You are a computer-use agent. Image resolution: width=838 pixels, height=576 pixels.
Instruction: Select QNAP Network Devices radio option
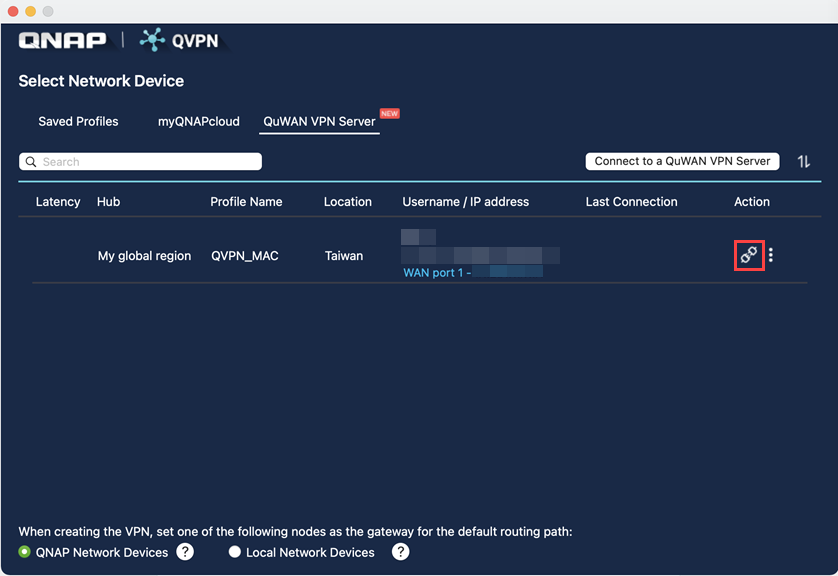pos(25,552)
